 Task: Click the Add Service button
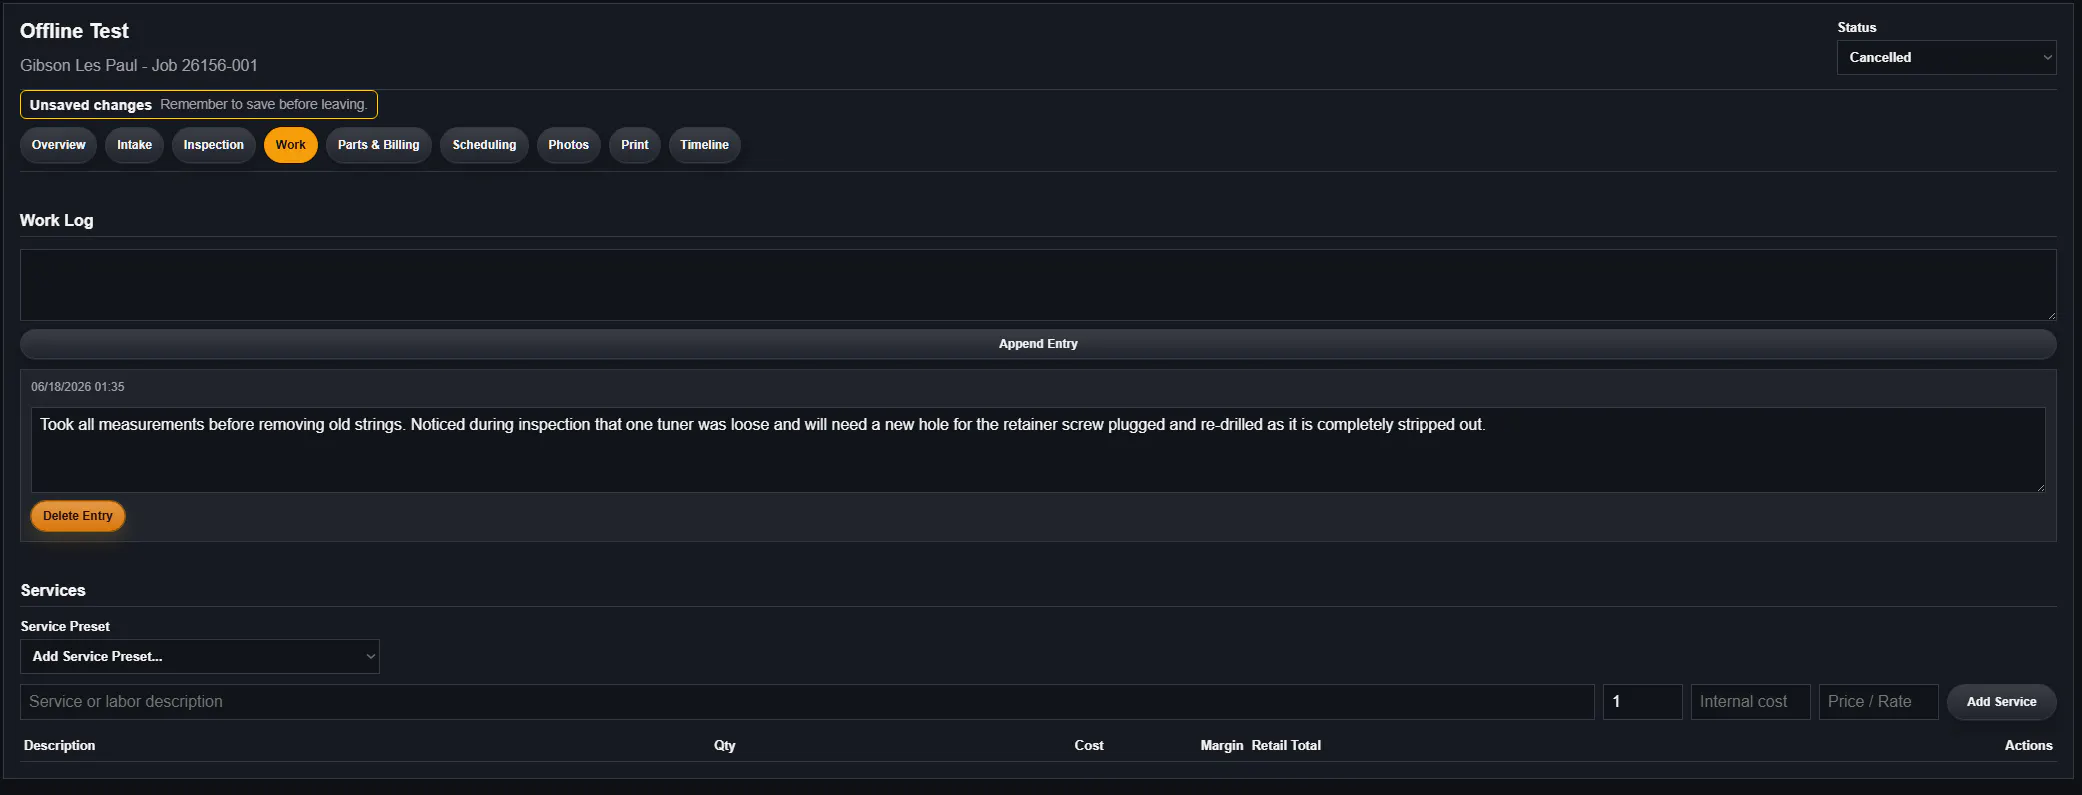coord(2001,702)
